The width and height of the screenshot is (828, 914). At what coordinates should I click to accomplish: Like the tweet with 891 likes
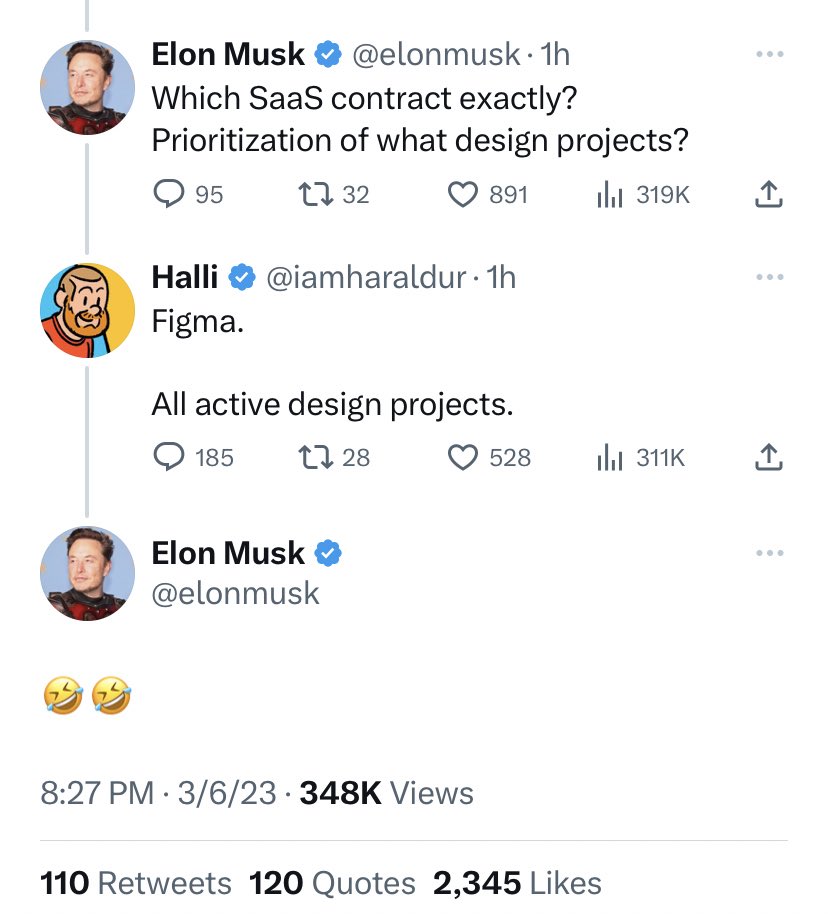[x=462, y=194]
